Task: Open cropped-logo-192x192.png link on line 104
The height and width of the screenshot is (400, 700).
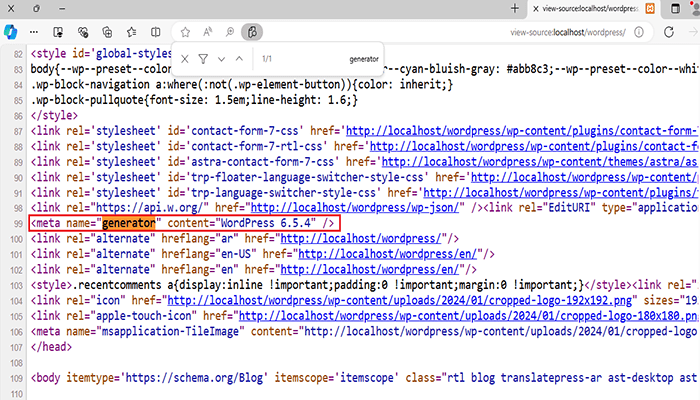Action: pos(400,300)
